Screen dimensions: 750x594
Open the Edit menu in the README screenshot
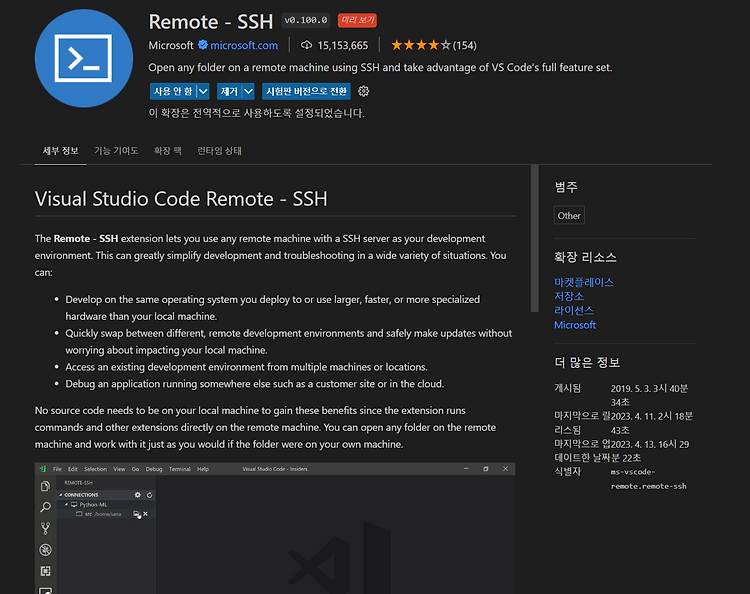coord(73,469)
